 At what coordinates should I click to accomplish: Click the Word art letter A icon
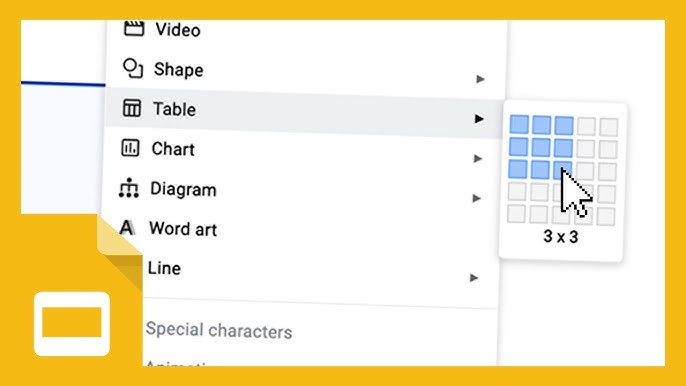tap(127, 228)
